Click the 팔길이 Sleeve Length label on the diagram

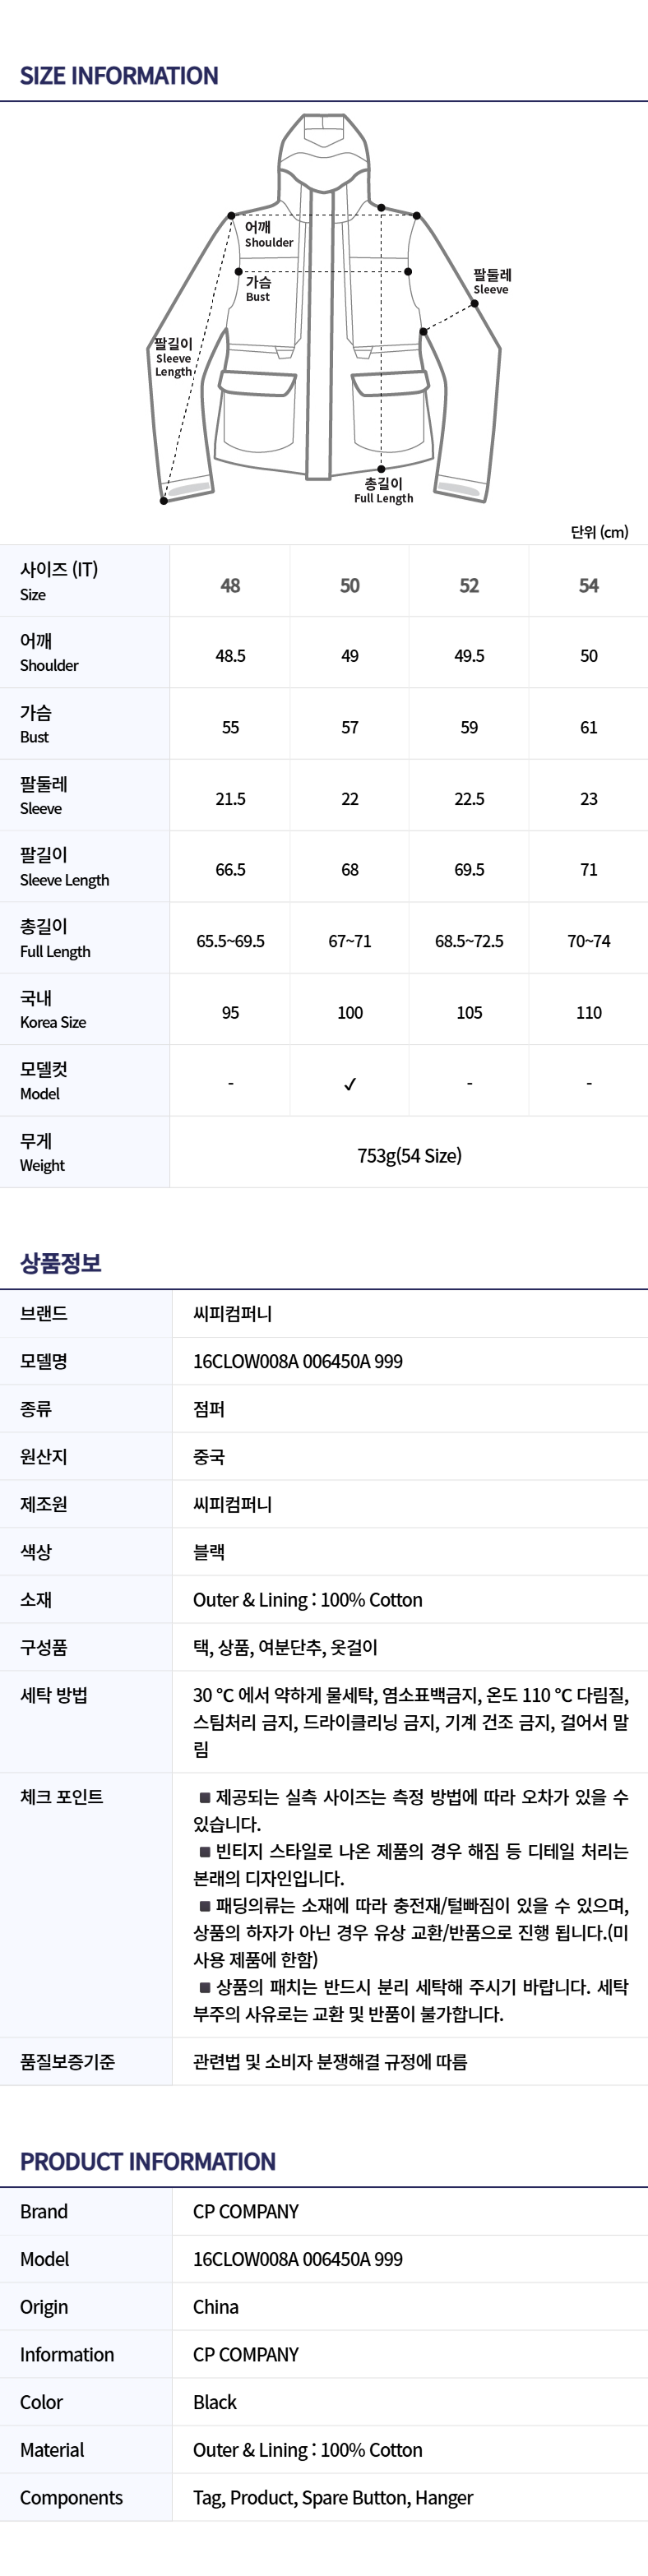pos(173,357)
